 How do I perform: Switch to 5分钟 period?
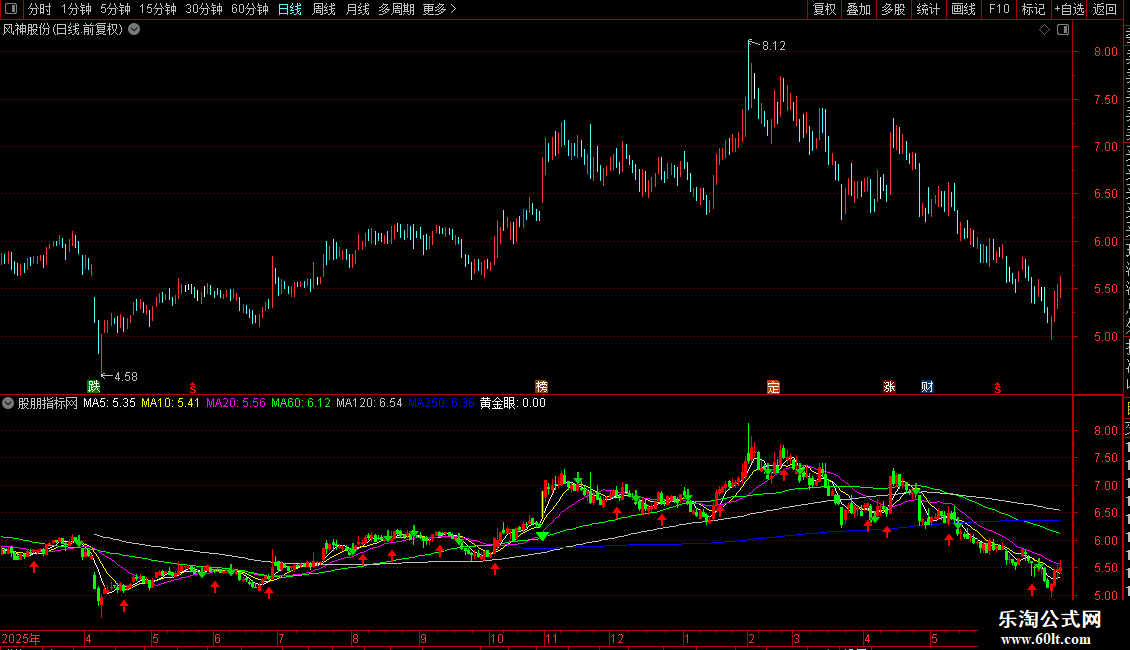pyautogui.click(x=115, y=9)
